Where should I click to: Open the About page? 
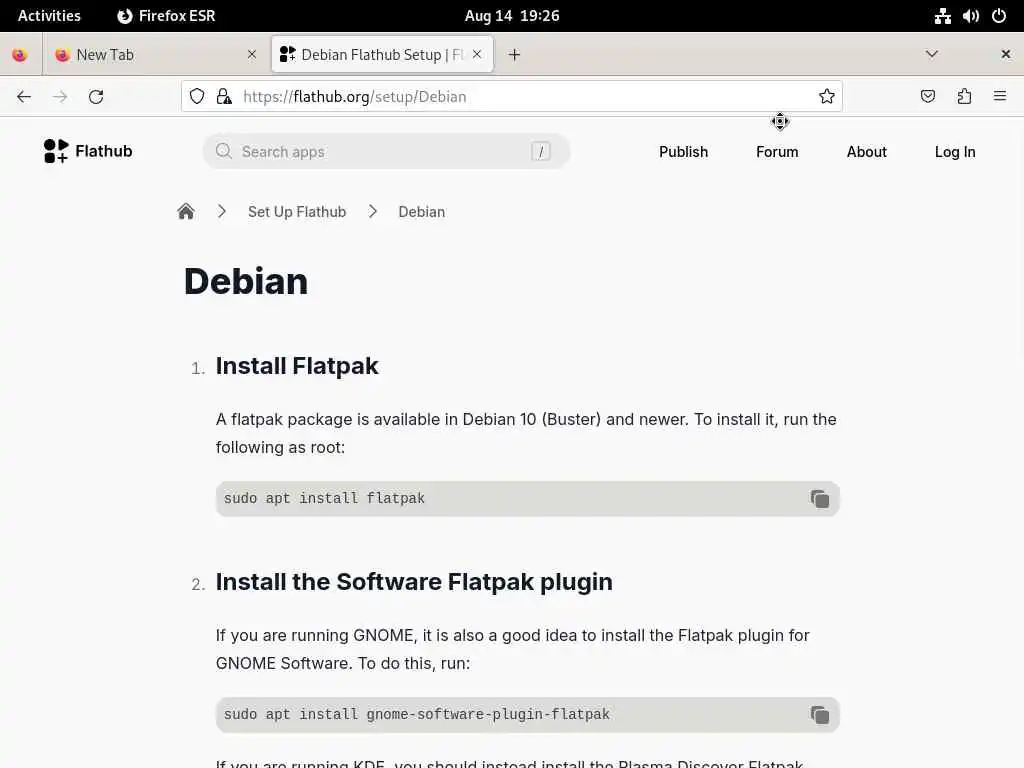(867, 152)
